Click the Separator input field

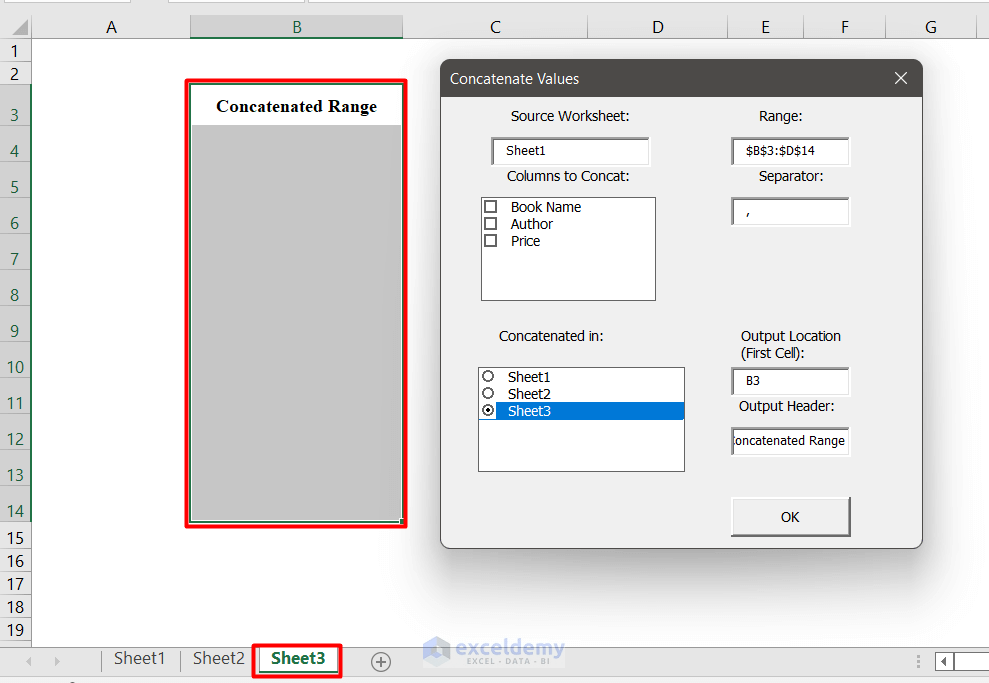point(790,211)
